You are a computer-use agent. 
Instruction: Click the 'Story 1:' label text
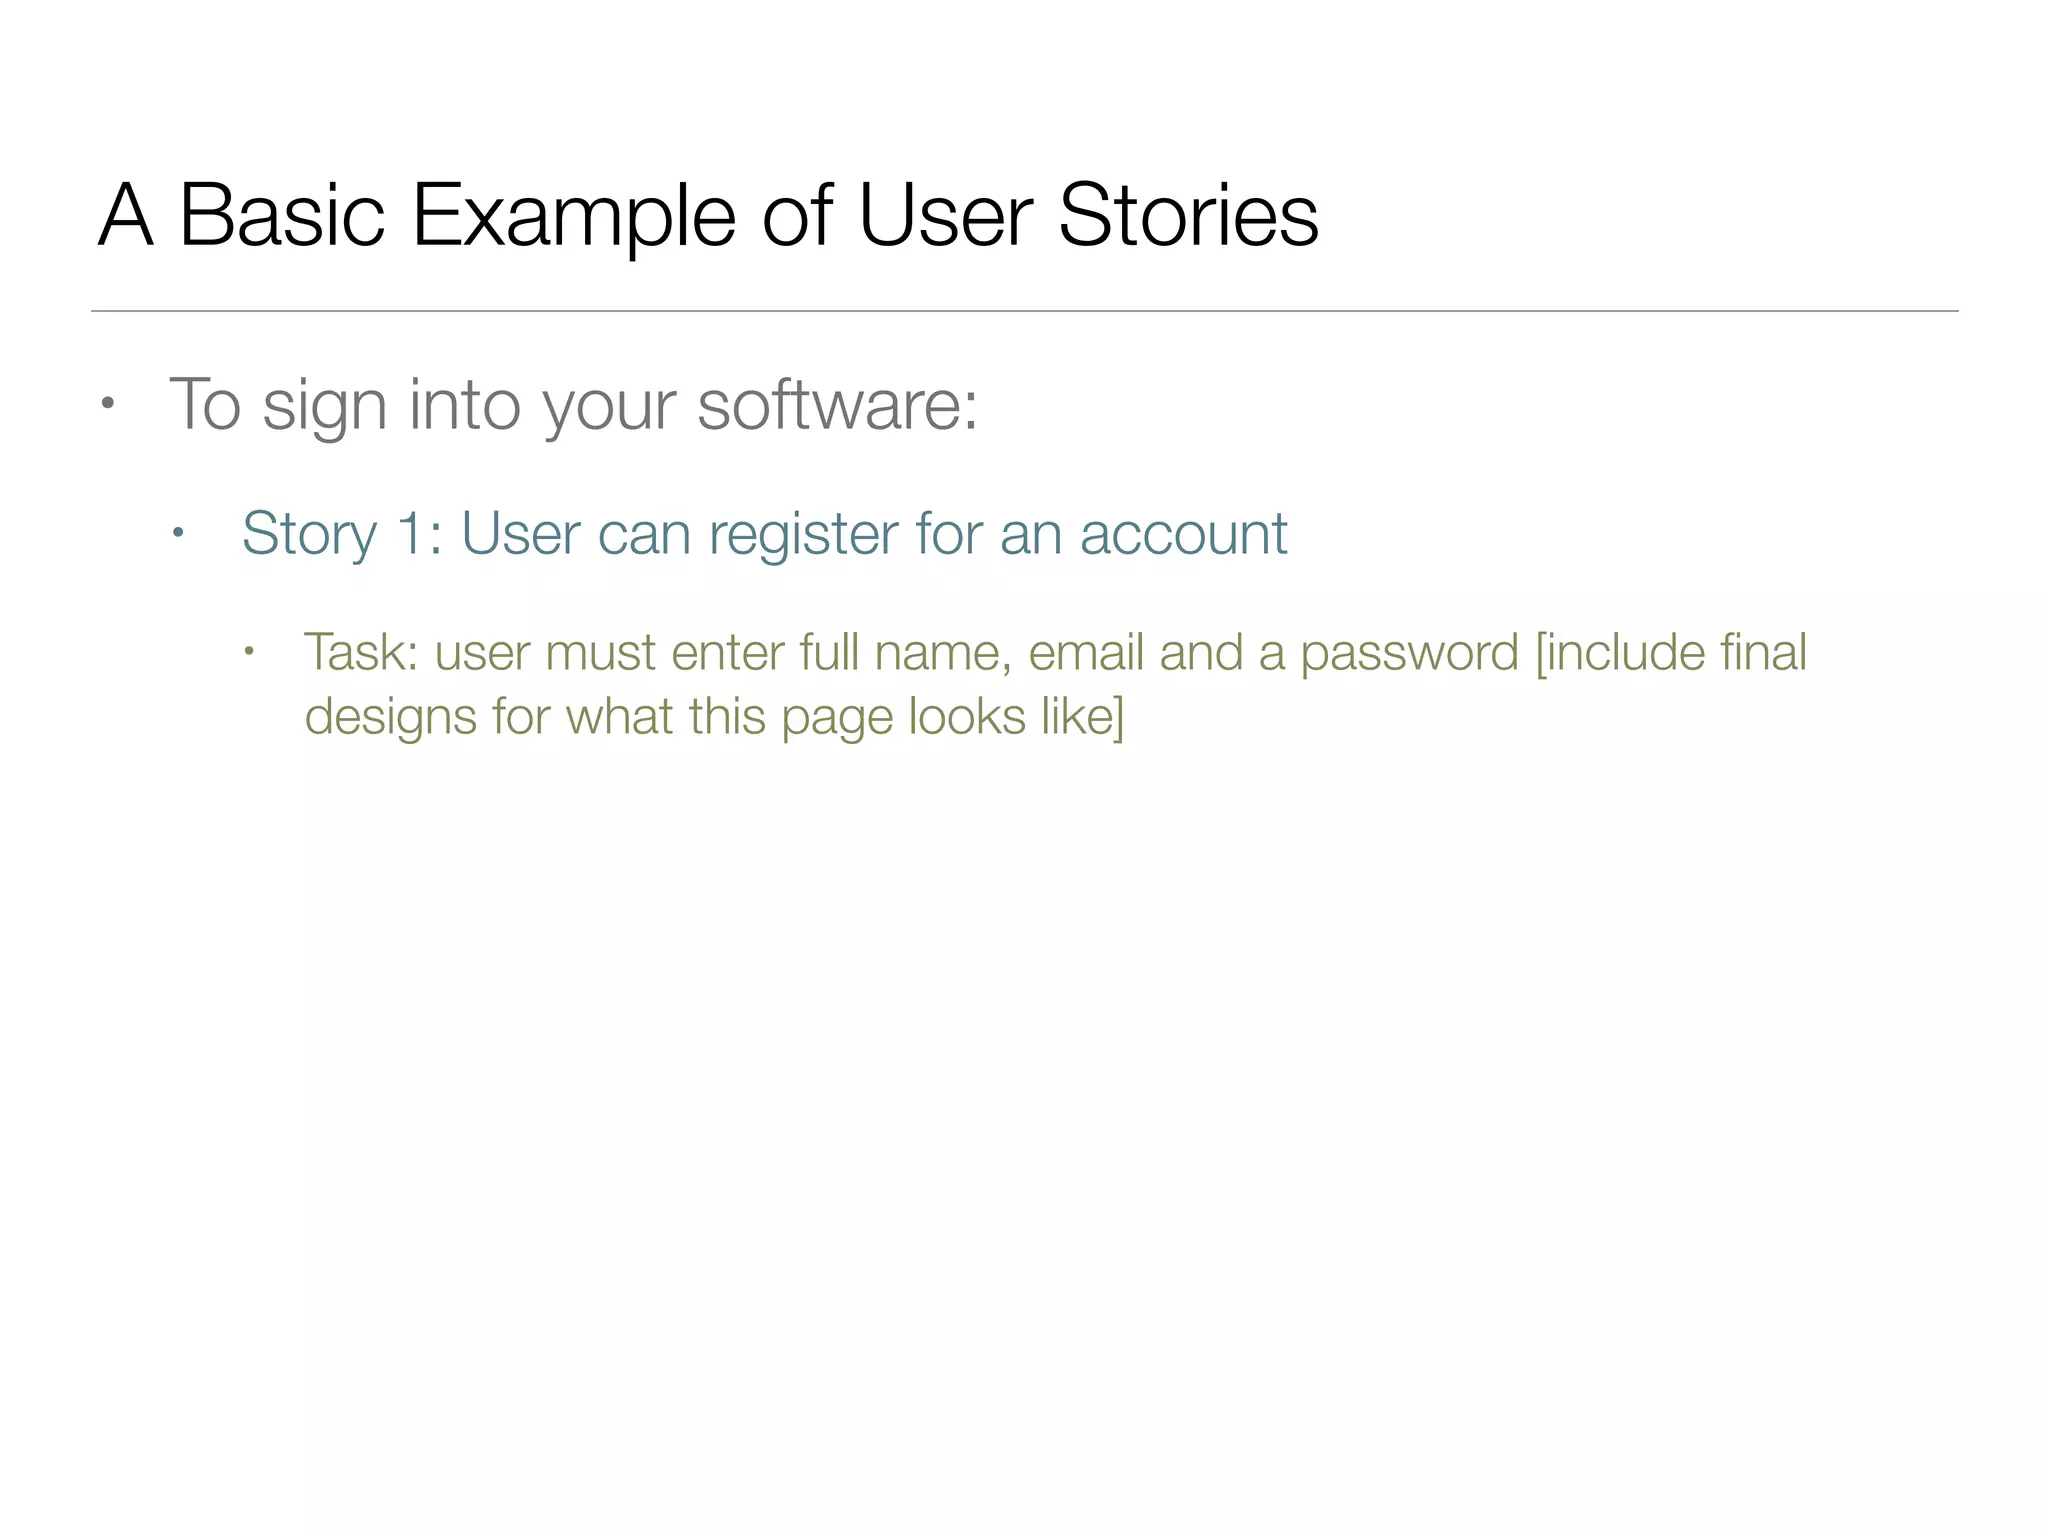tap(342, 533)
